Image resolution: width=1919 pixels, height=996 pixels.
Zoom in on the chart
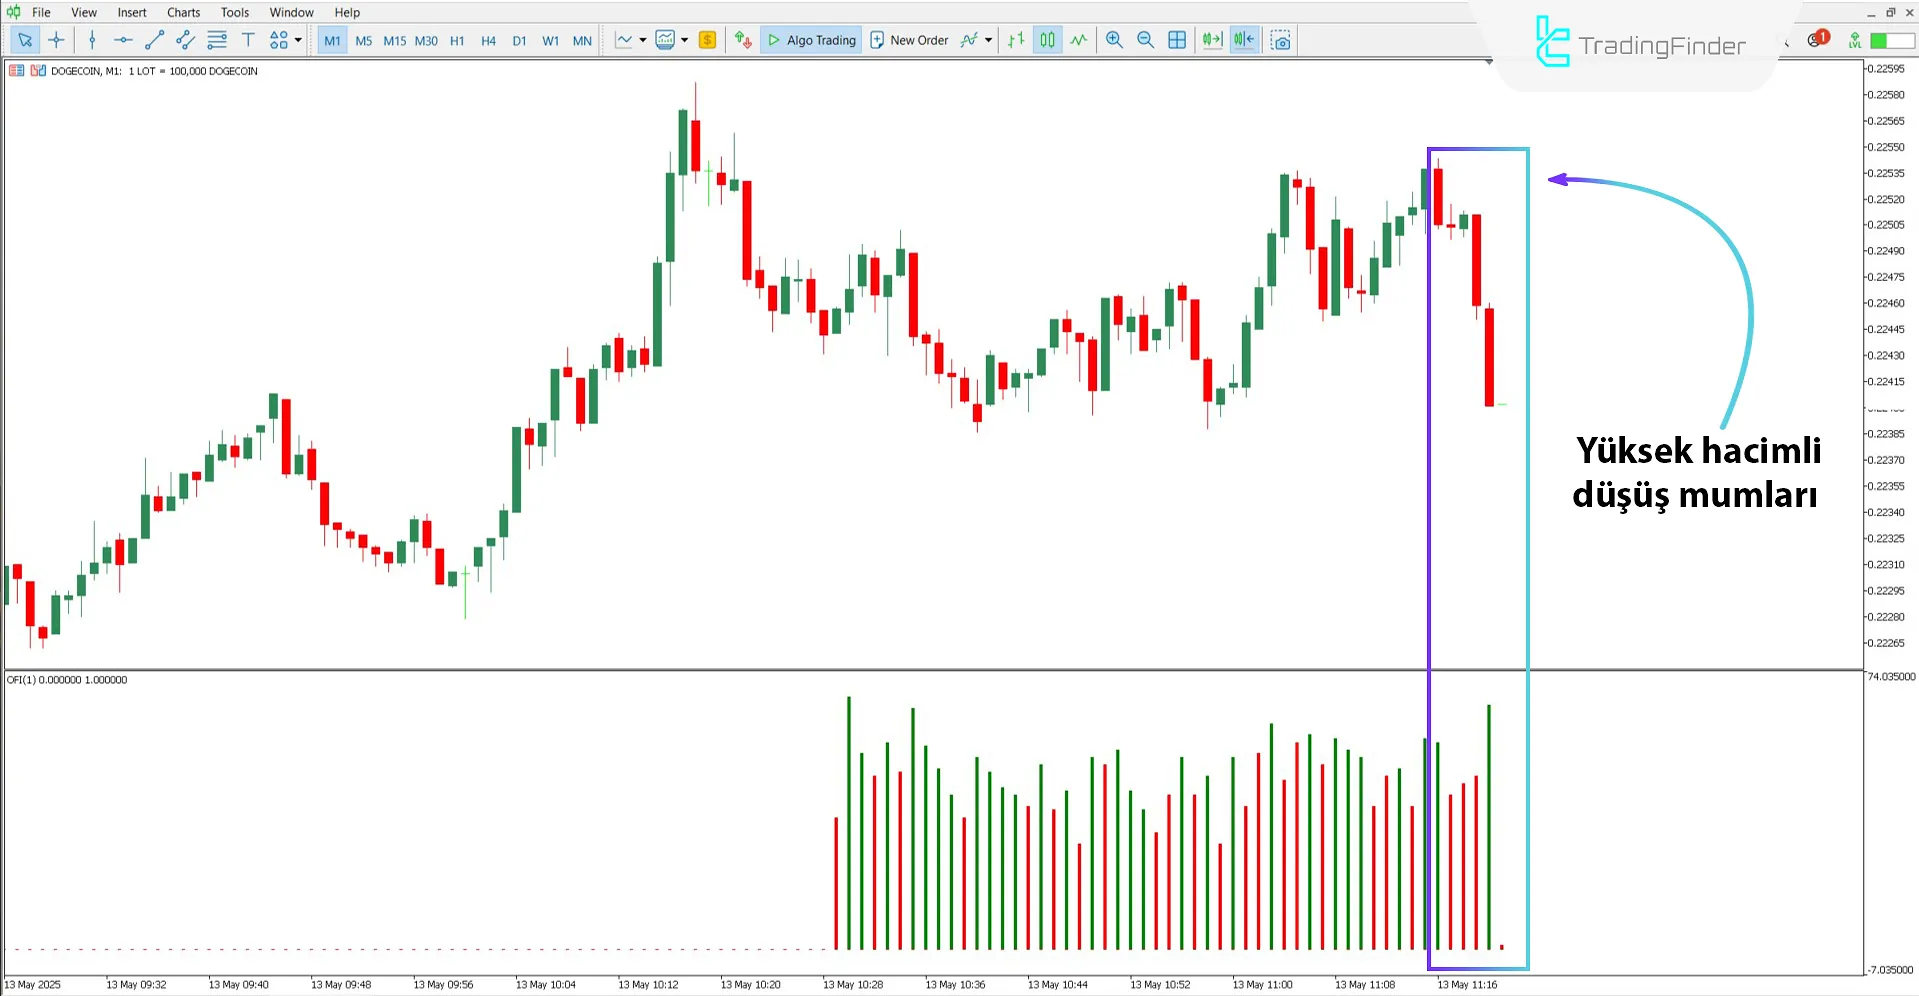tap(1114, 40)
